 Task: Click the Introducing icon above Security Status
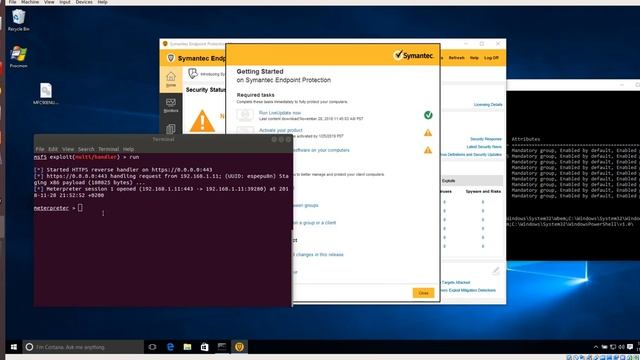[193, 73]
